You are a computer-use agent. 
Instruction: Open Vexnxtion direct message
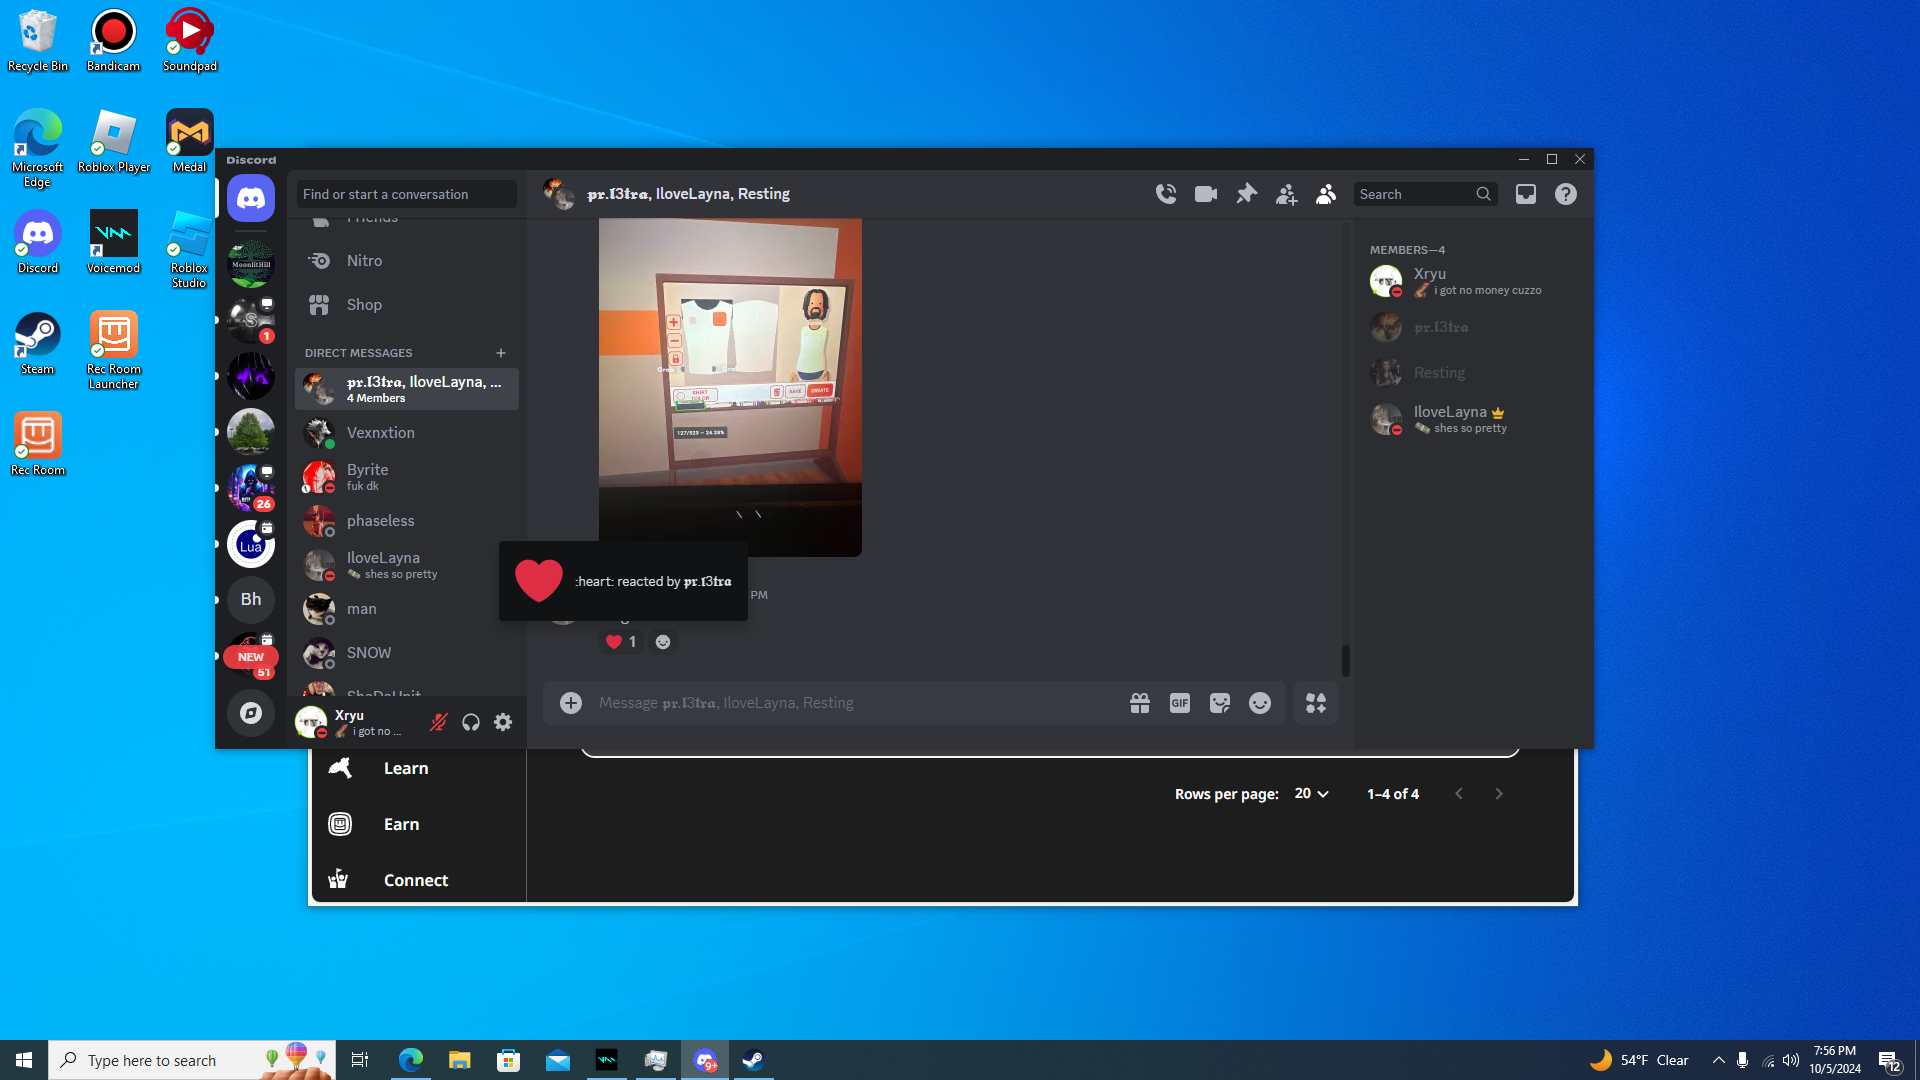pos(381,432)
